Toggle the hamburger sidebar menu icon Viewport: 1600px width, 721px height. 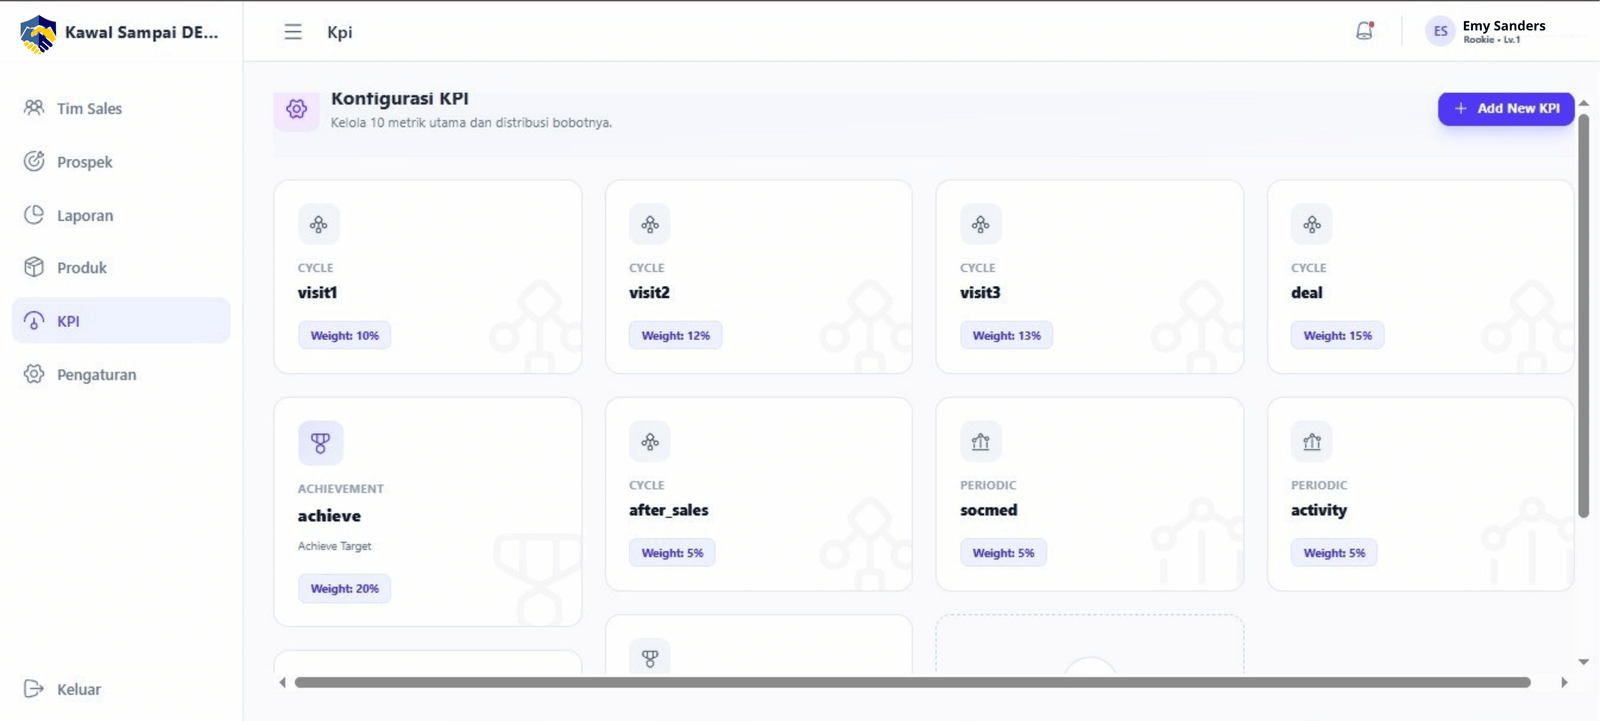coord(293,32)
